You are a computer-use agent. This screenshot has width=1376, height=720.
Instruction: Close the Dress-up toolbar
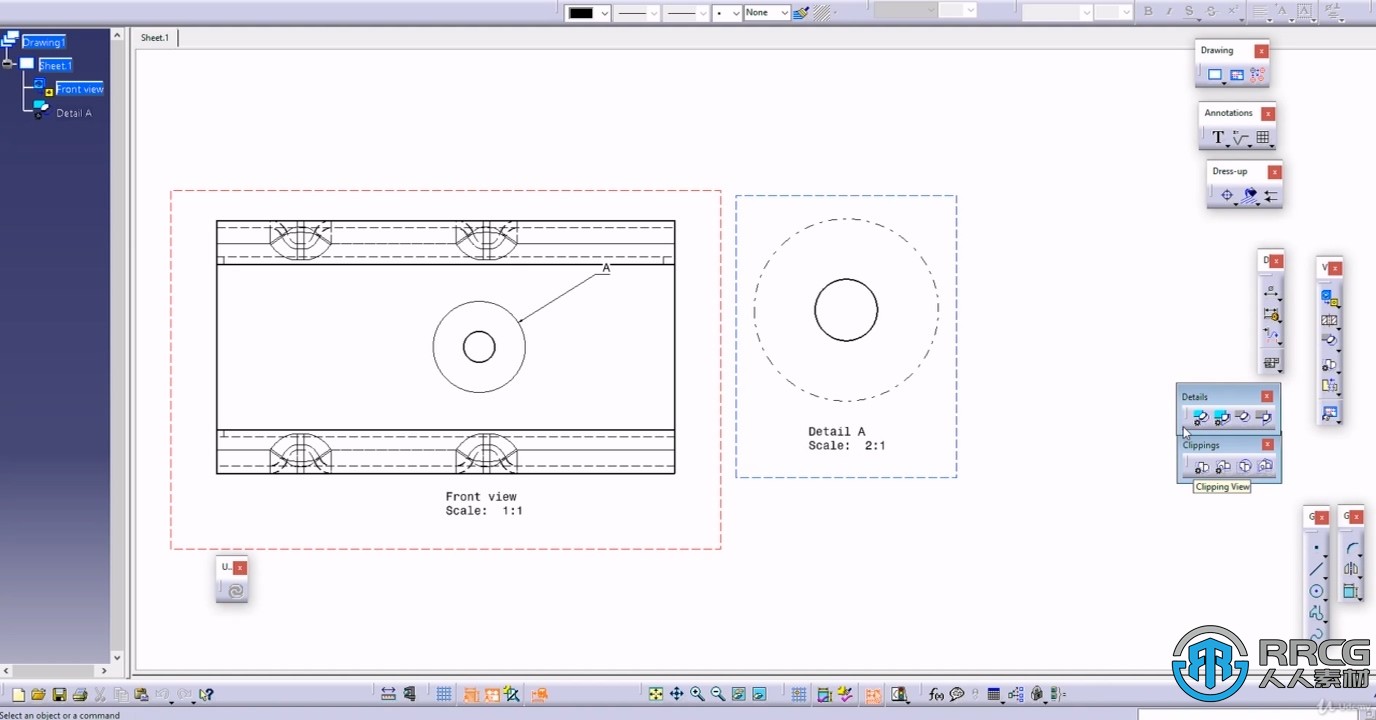tap(1274, 172)
